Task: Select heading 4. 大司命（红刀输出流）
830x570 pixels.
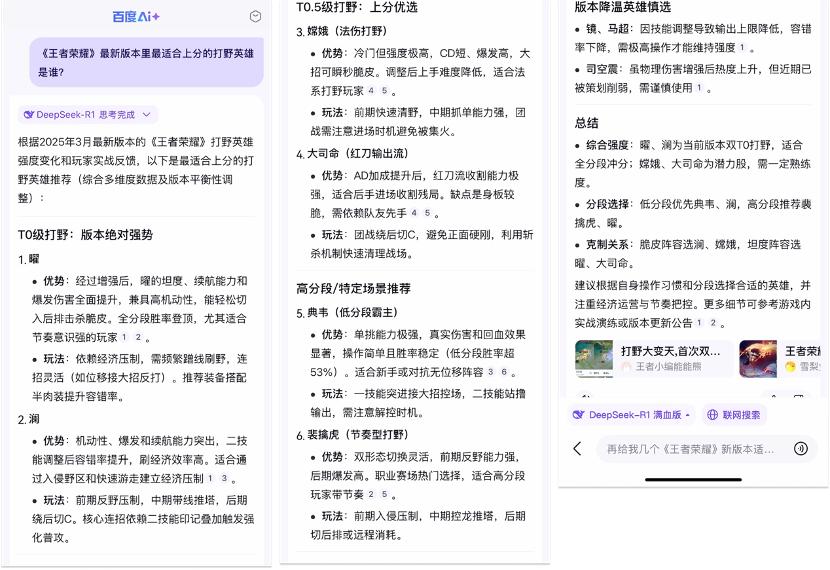Action: point(353,153)
